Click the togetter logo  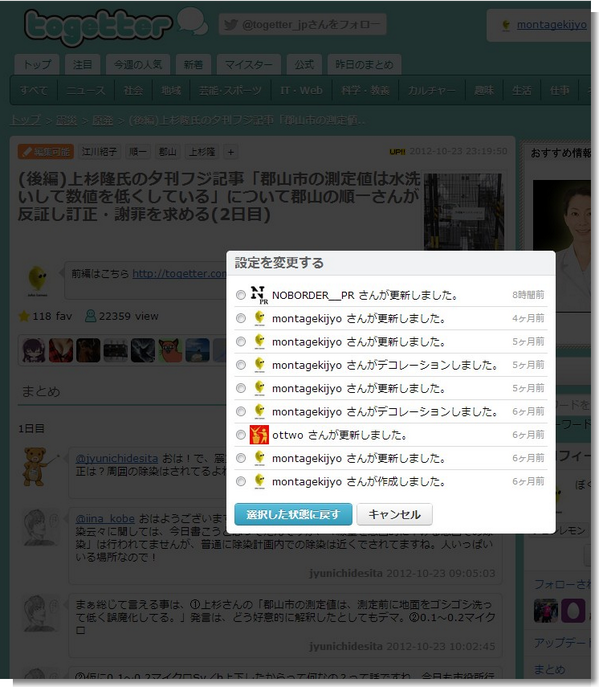point(98,27)
